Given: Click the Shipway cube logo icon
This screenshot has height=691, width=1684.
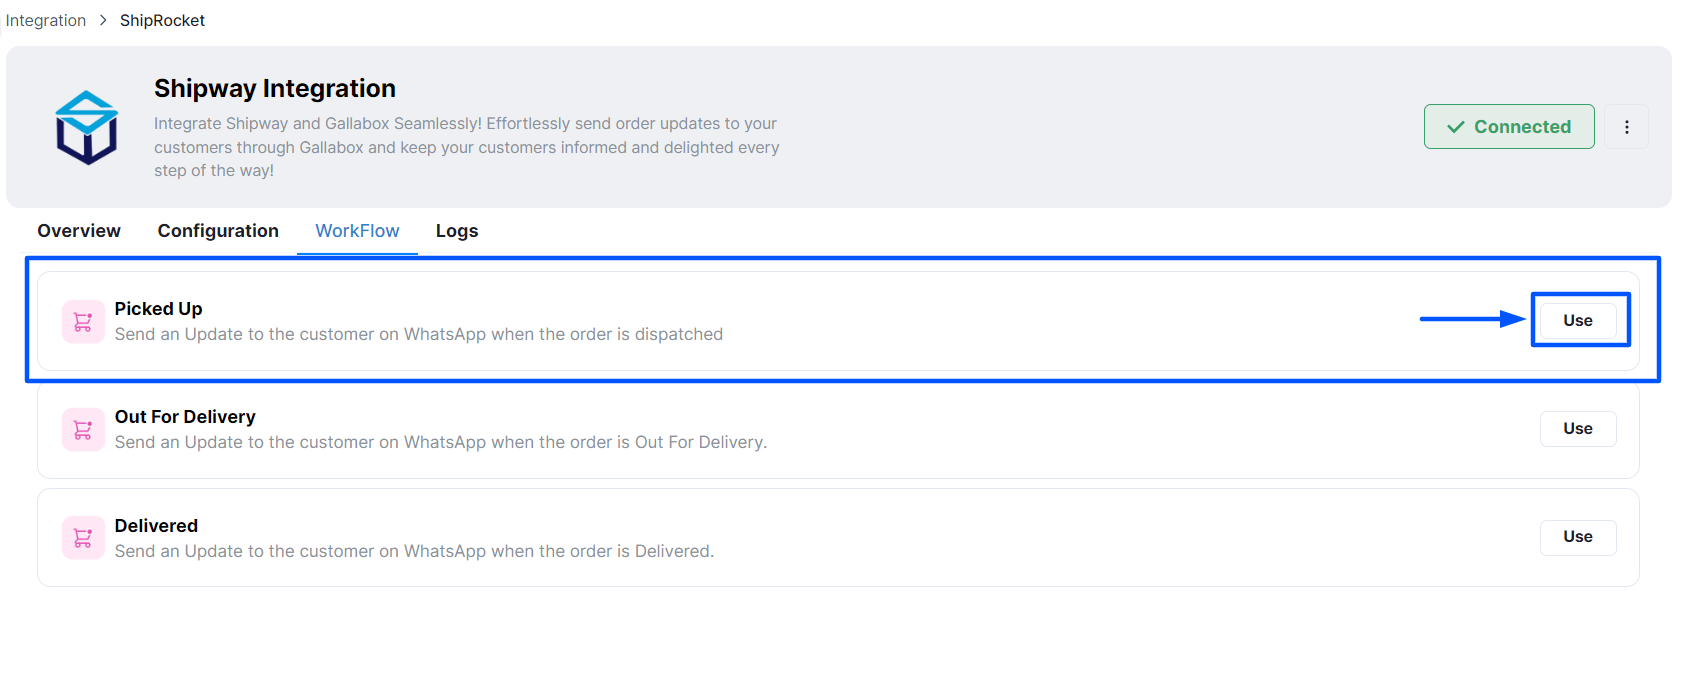Looking at the screenshot, I should (x=87, y=127).
